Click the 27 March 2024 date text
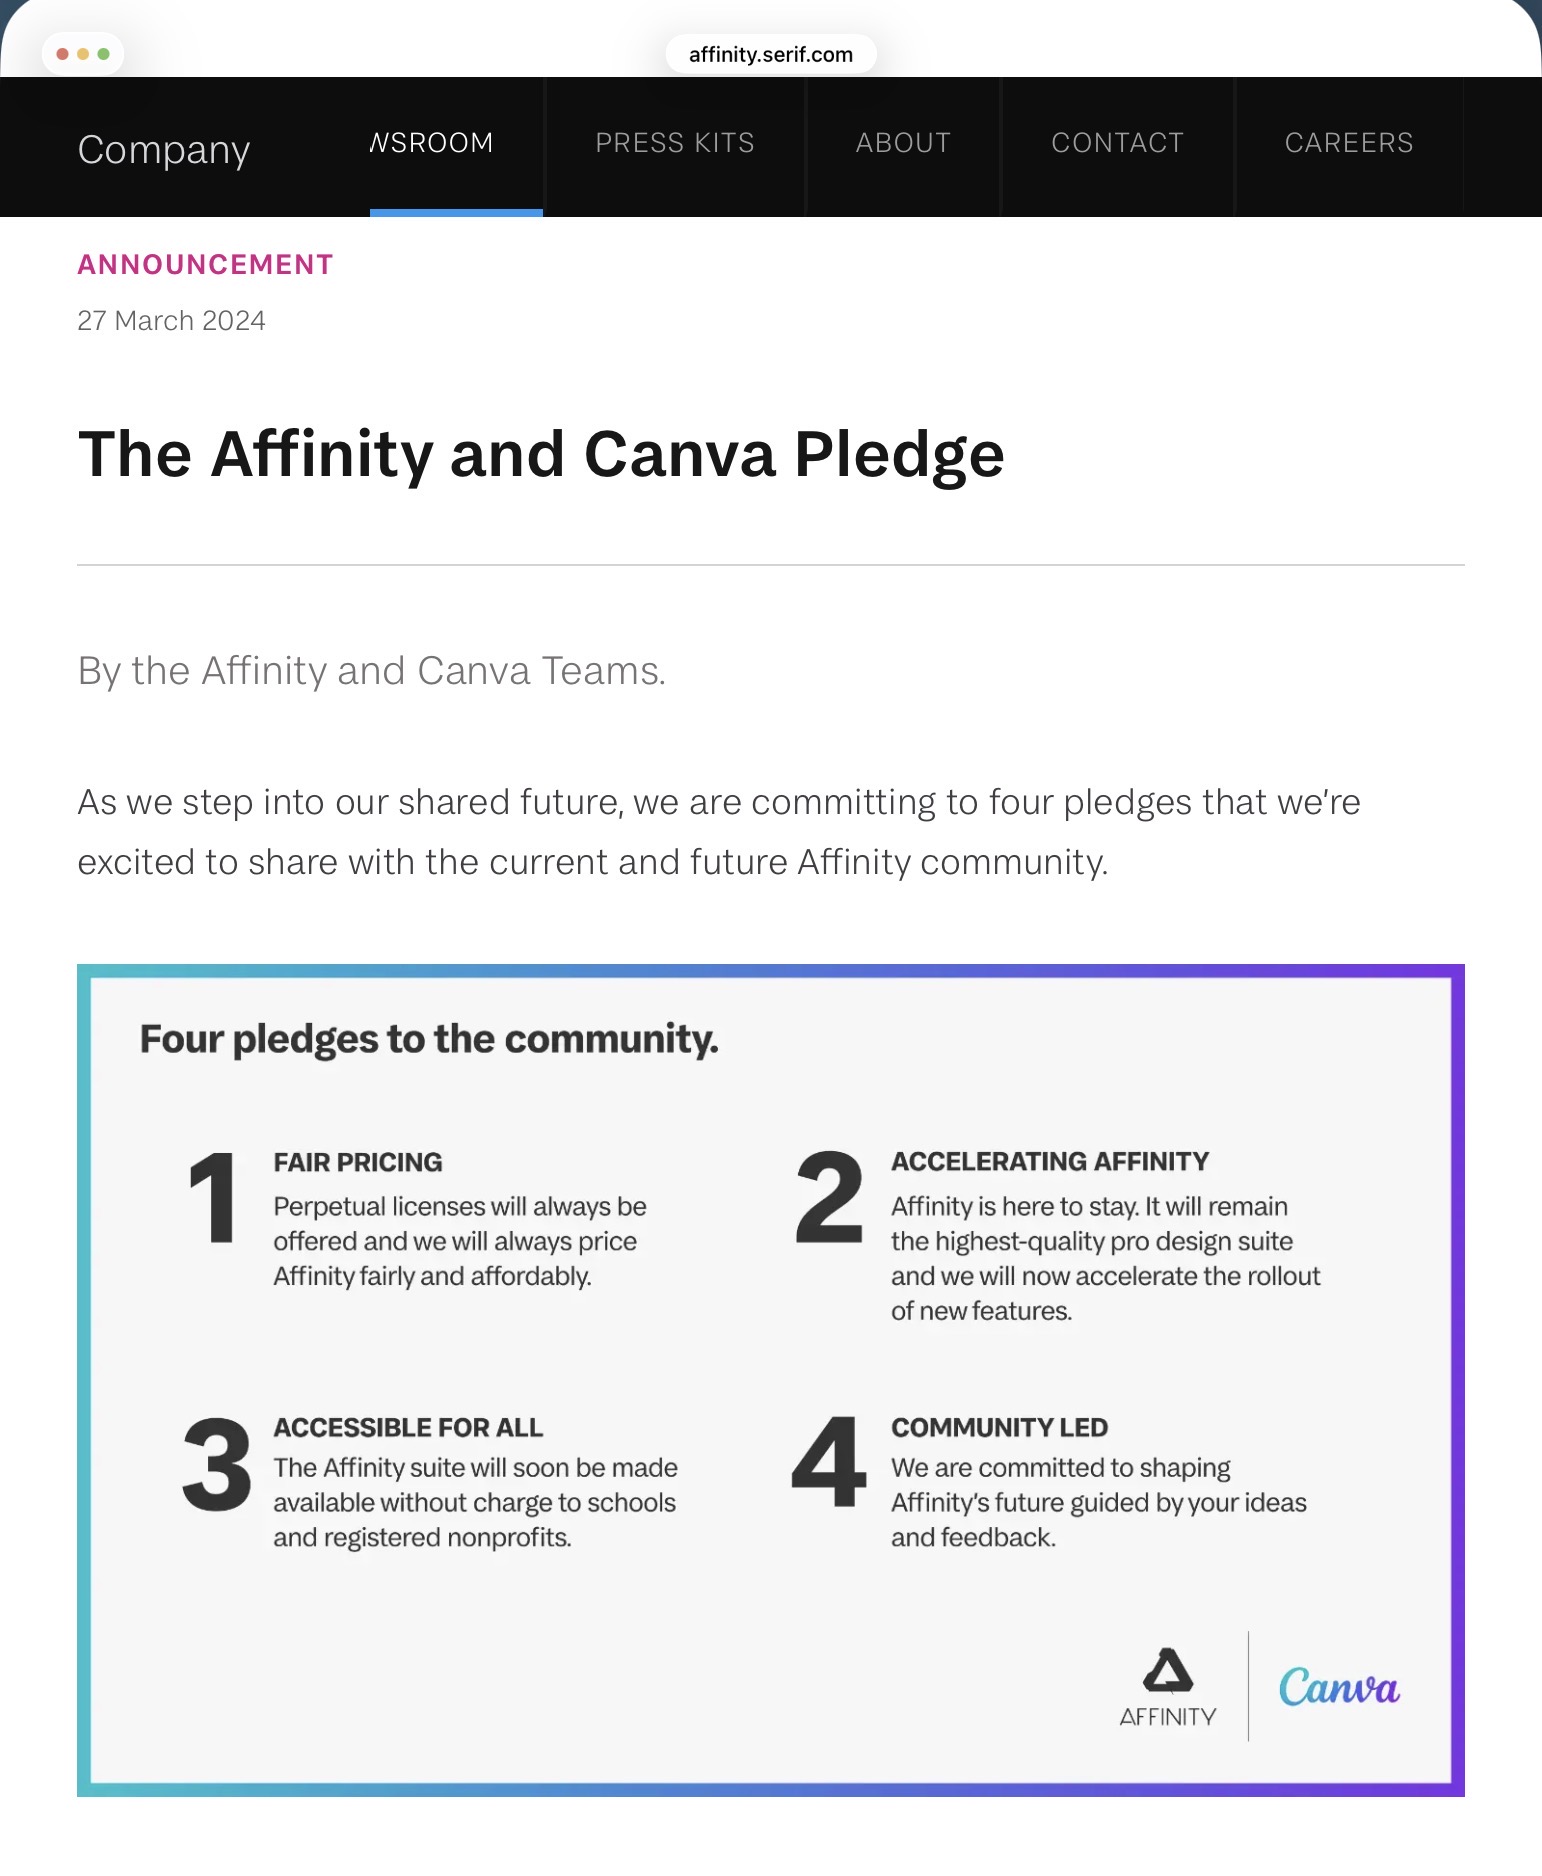The image size is (1542, 1876). click(x=171, y=320)
